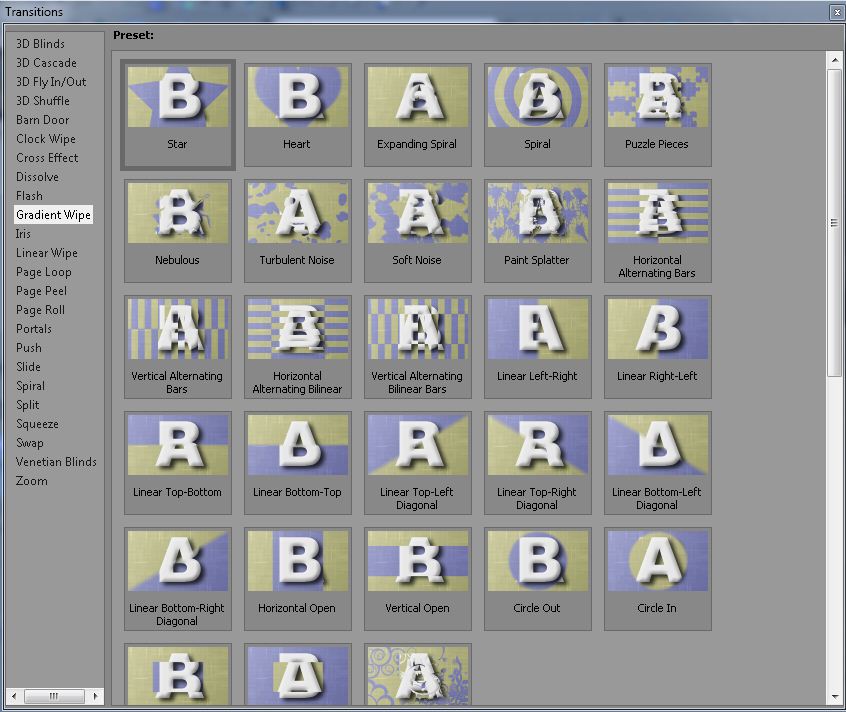Select the Nebulous preset

pos(178,231)
